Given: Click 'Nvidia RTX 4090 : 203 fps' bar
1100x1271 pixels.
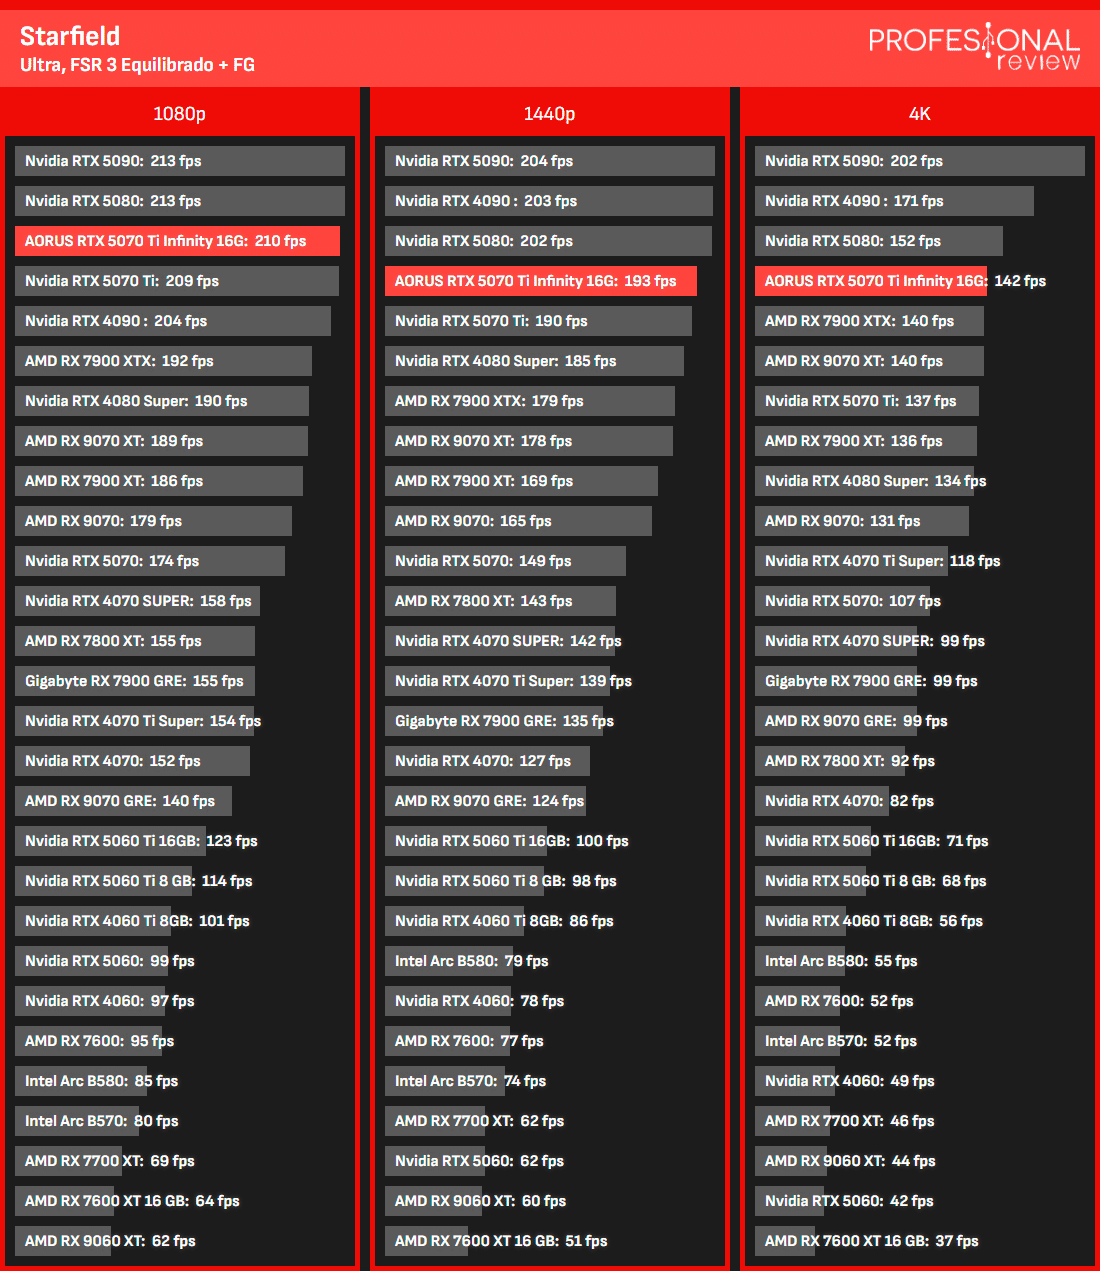Looking at the screenshot, I should (x=549, y=201).
